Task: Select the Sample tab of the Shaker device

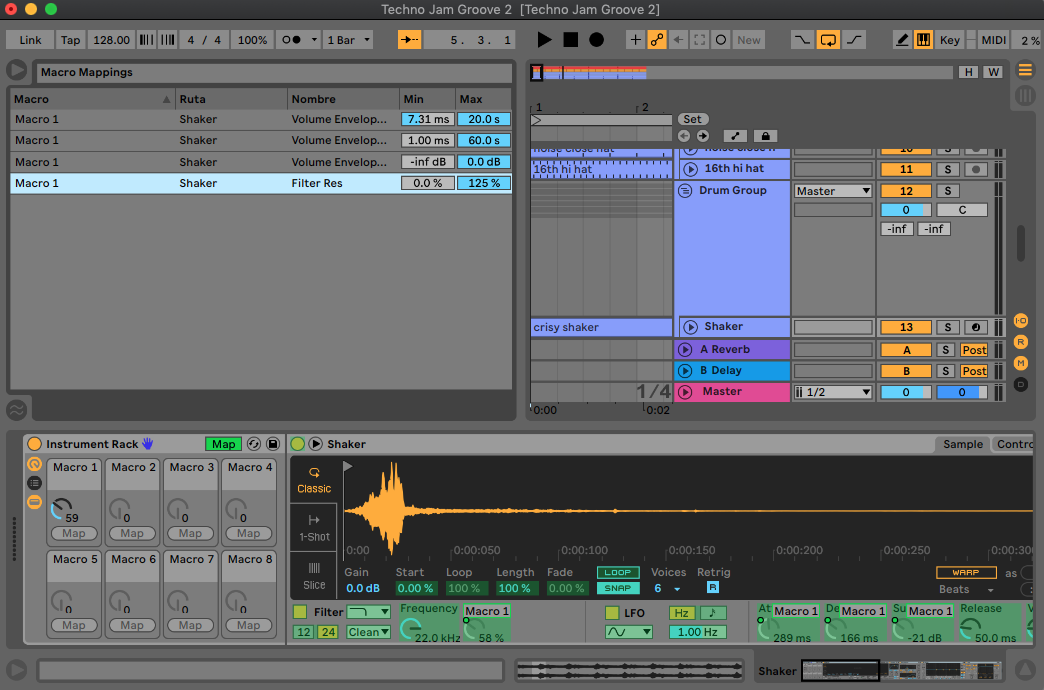Action: tap(962, 444)
